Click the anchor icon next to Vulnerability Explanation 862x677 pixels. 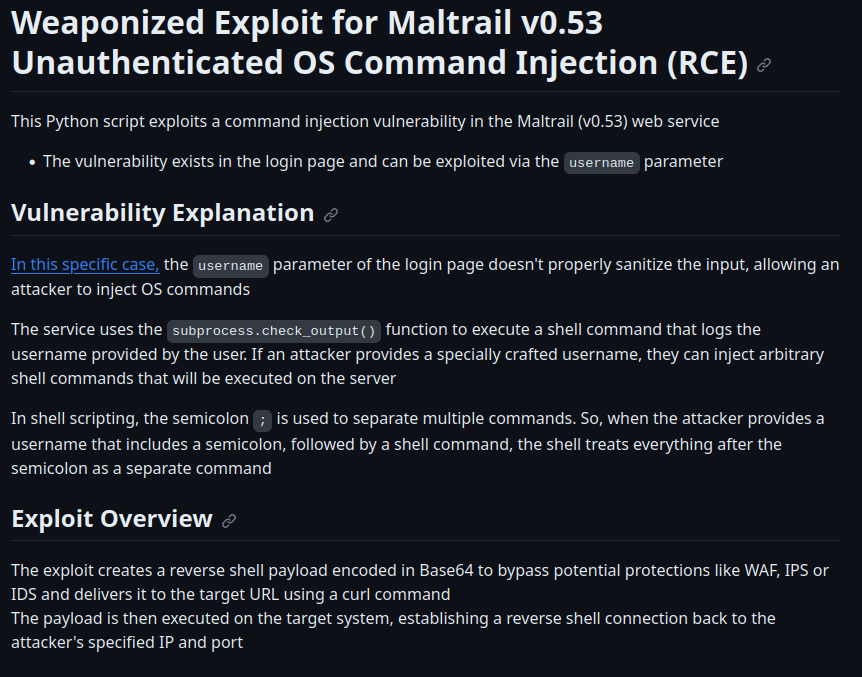coord(331,214)
